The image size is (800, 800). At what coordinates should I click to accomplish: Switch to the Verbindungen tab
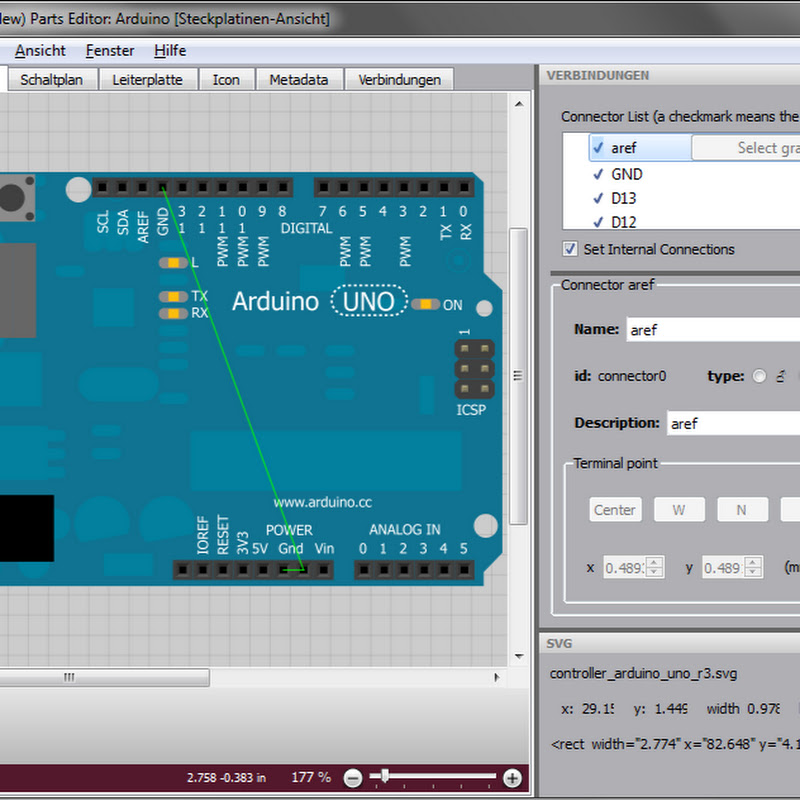point(399,80)
